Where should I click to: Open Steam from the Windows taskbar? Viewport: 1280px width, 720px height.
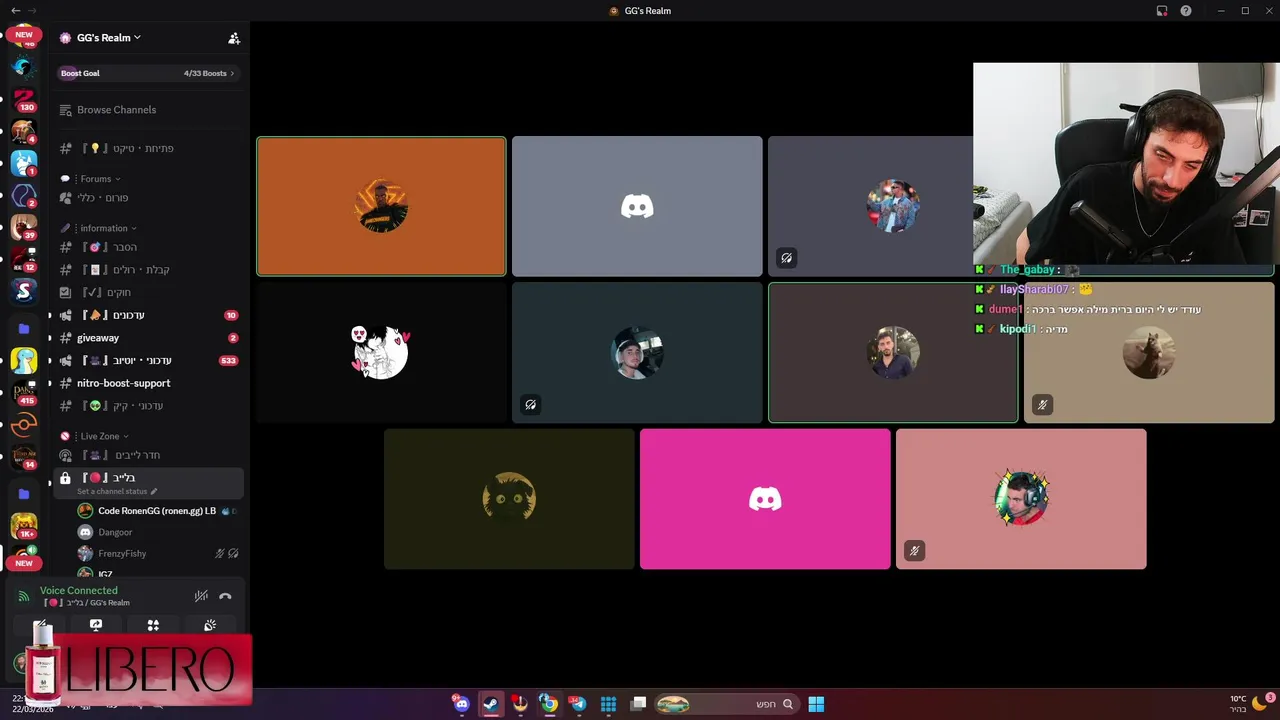click(x=491, y=704)
